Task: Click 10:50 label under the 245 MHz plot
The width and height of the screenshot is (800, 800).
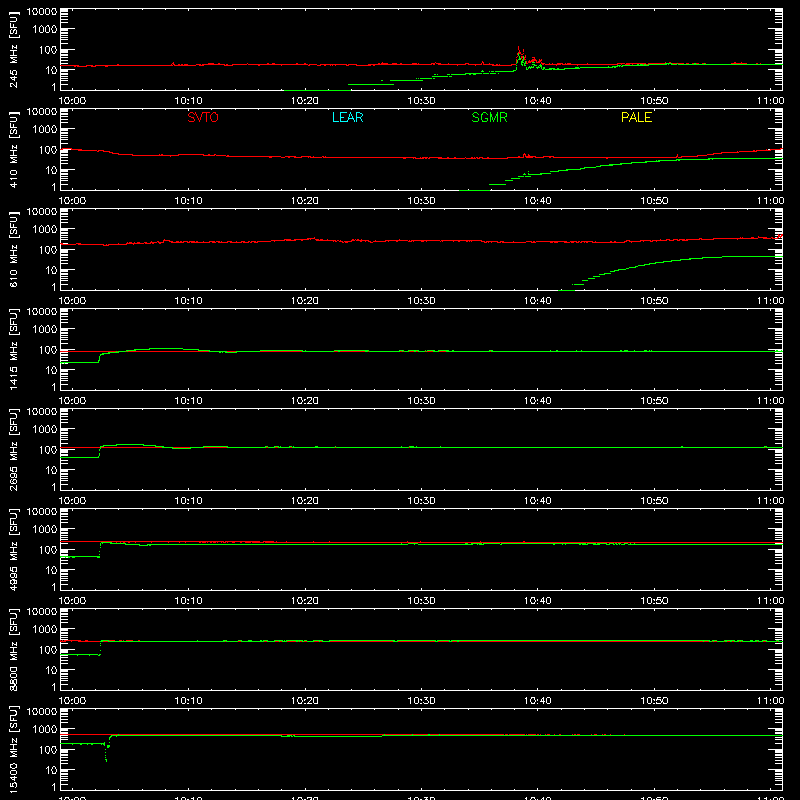Action: click(x=654, y=101)
